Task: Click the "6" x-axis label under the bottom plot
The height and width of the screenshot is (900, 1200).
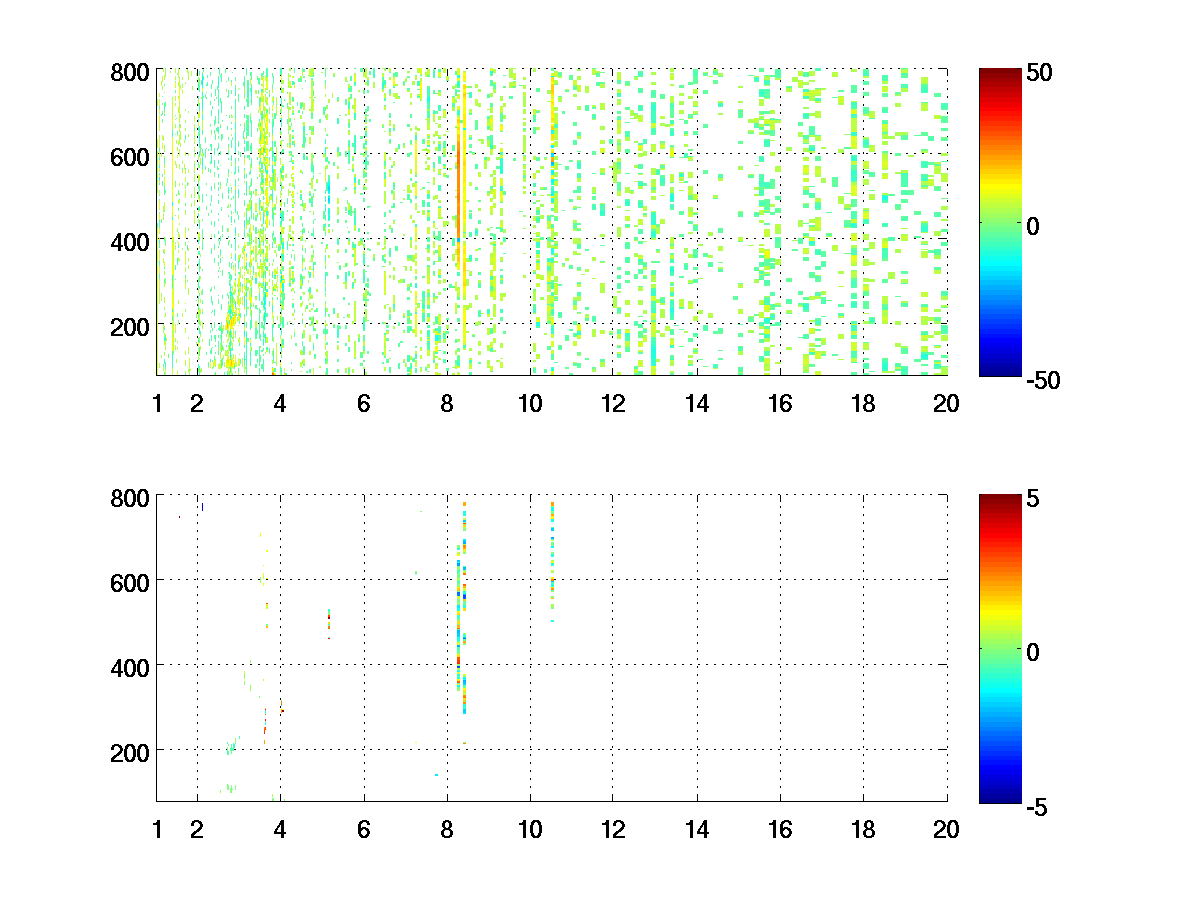Action: pyautogui.click(x=364, y=829)
